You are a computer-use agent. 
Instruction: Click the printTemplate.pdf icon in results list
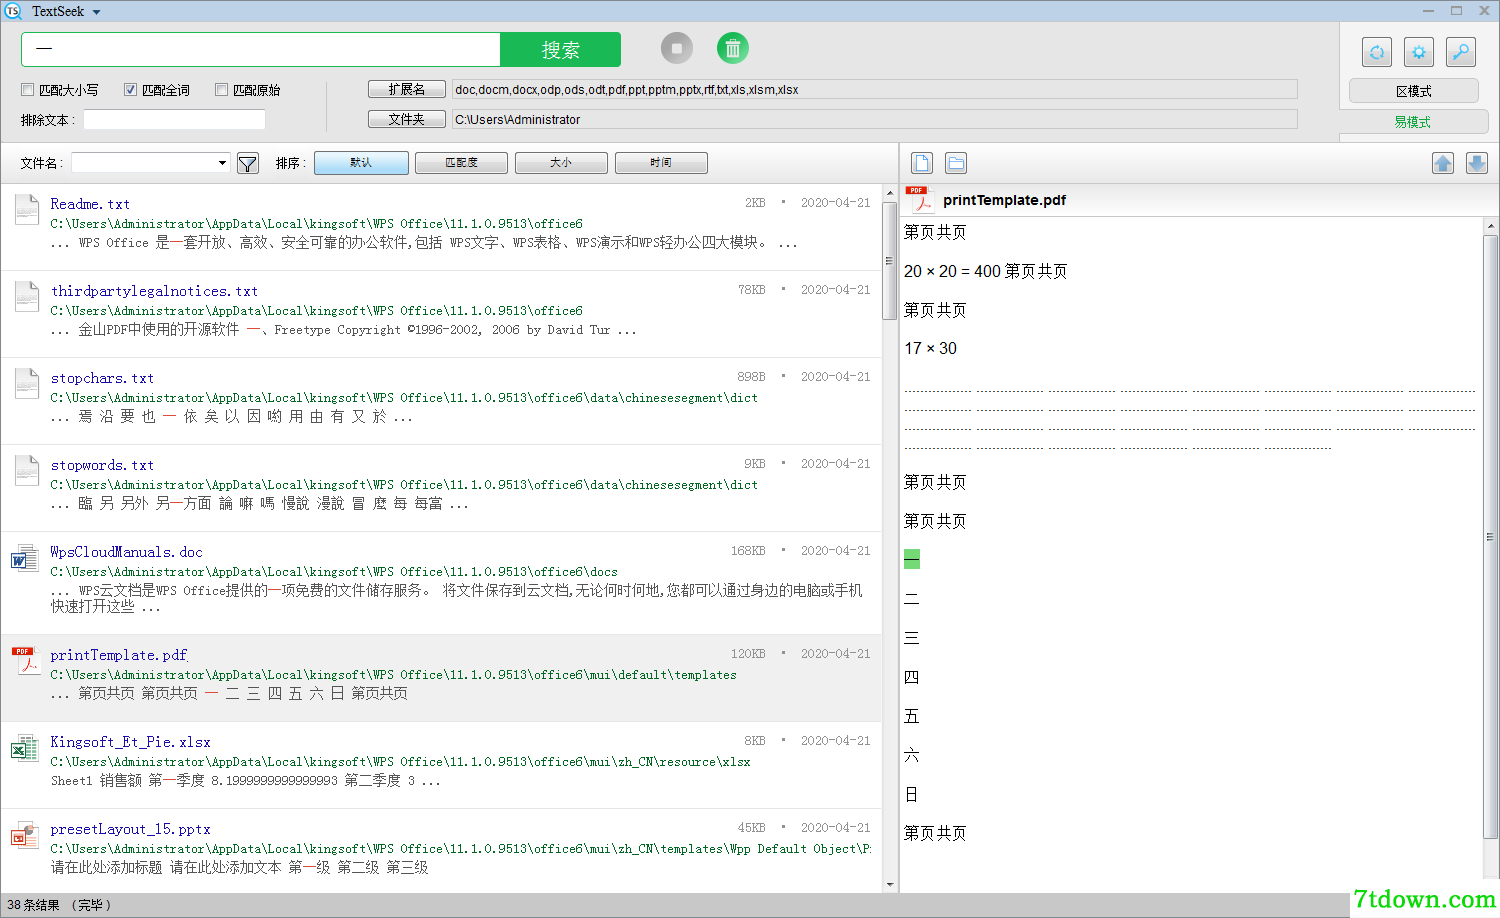(25, 660)
